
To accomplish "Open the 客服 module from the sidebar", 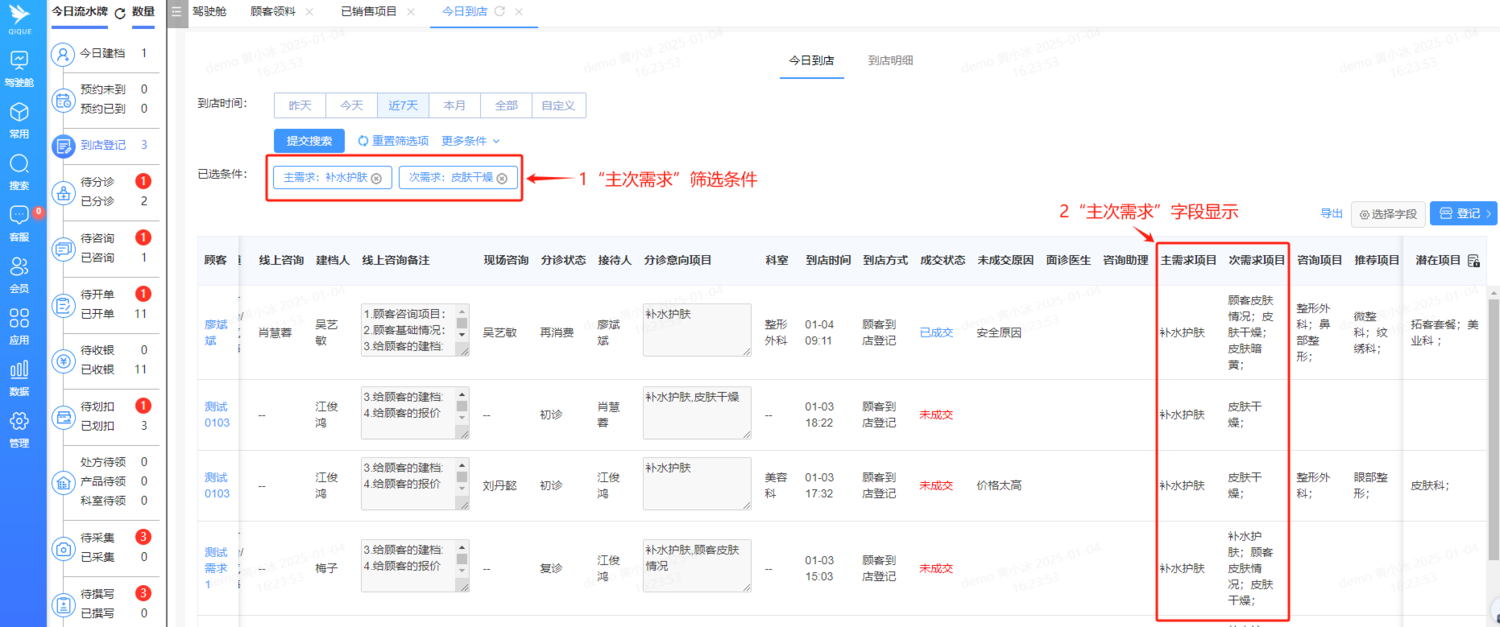I will [18, 222].
